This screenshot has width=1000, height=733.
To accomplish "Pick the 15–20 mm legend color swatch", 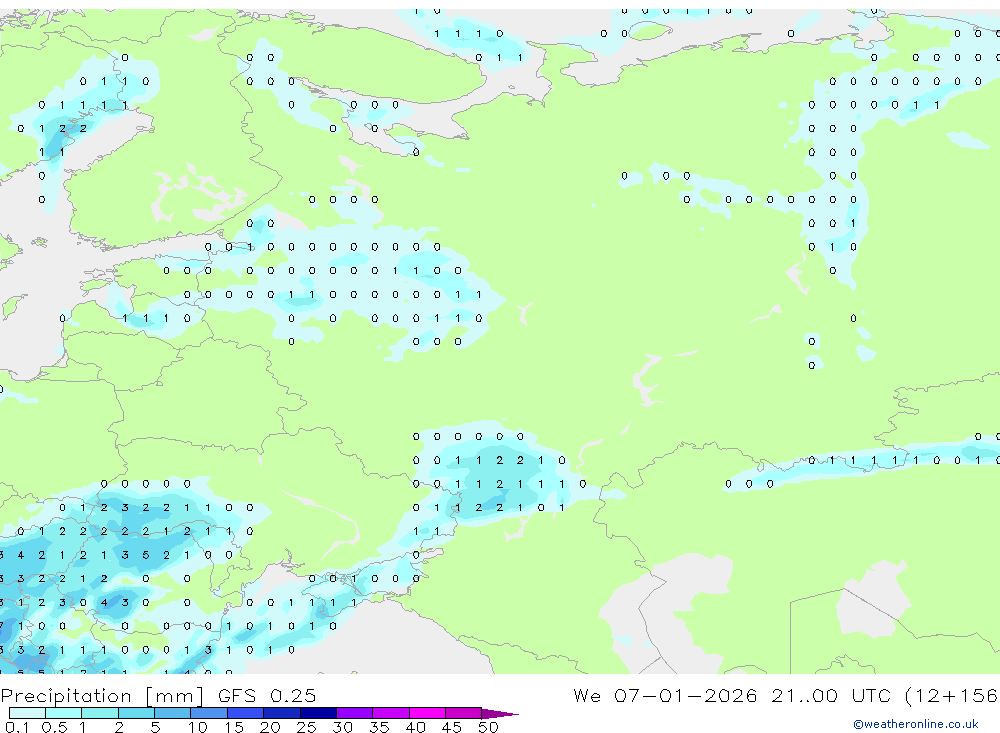I will coord(246,713).
